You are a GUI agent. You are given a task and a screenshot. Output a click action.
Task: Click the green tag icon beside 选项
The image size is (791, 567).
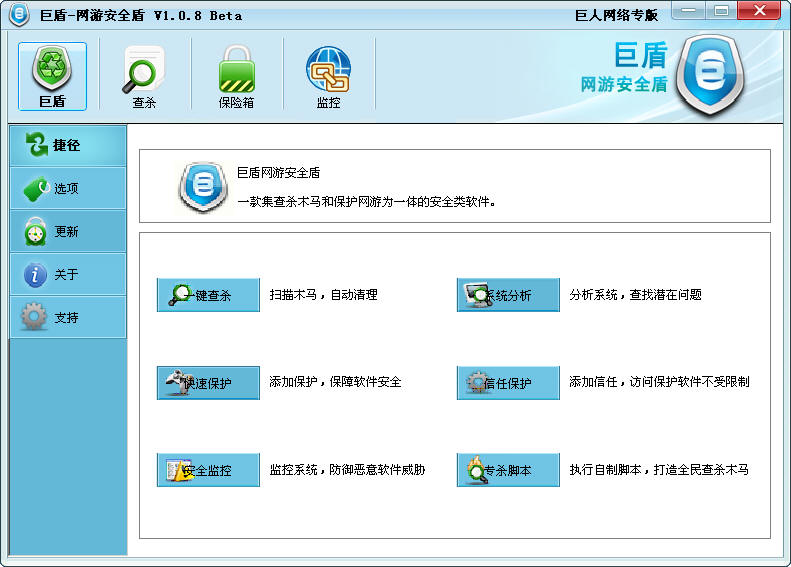(36, 189)
